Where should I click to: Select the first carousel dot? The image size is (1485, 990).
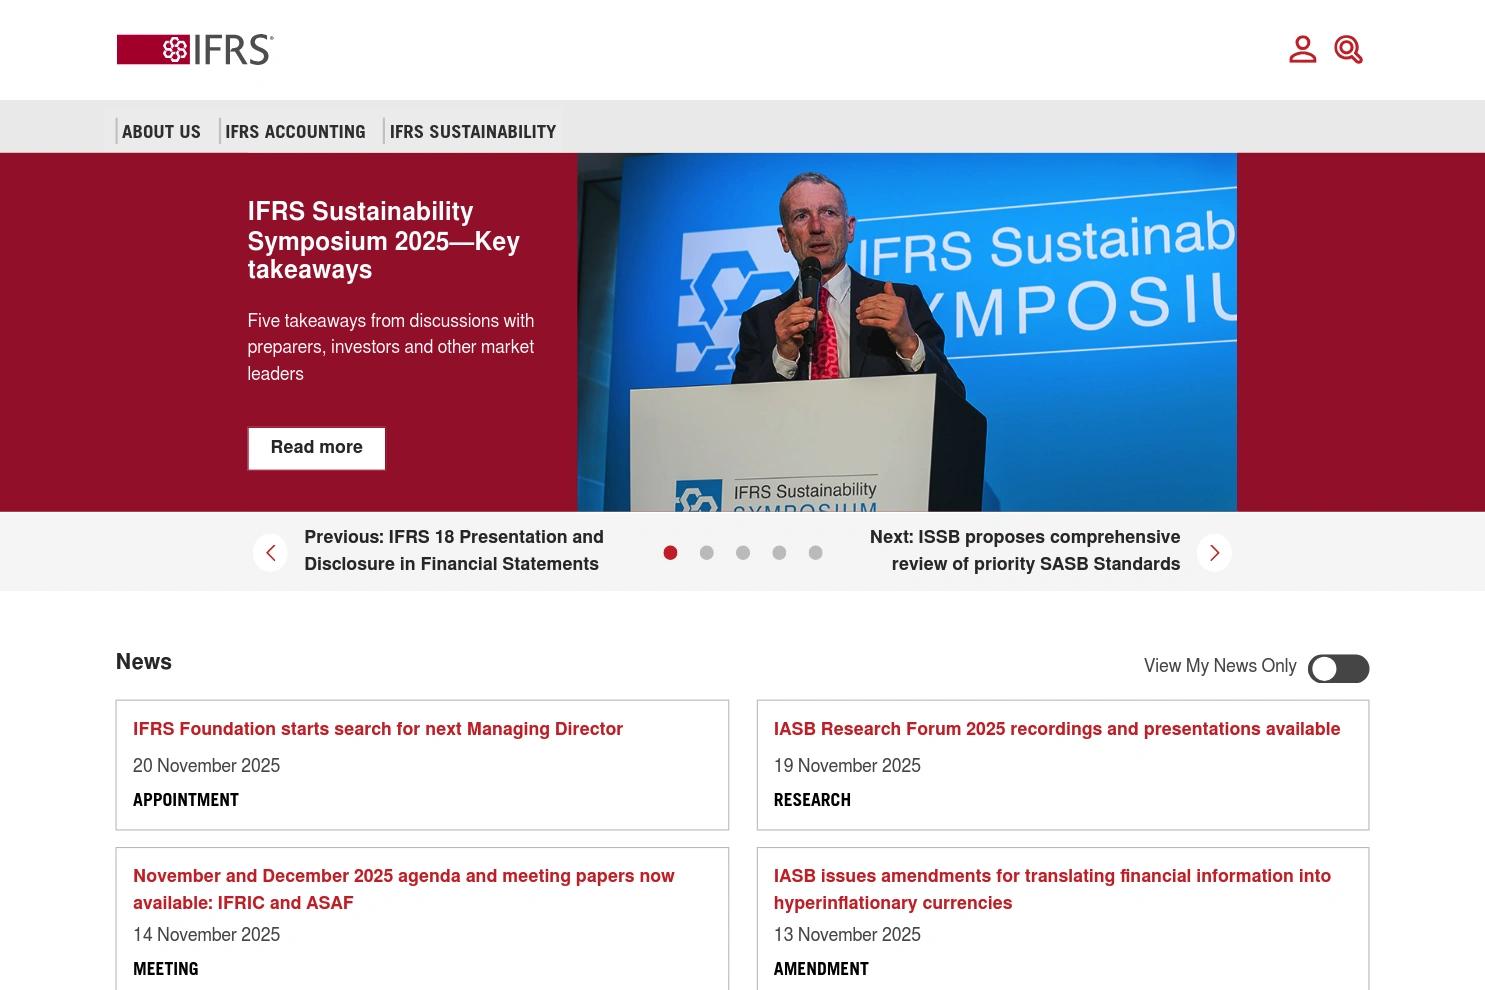(x=670, y=553)
